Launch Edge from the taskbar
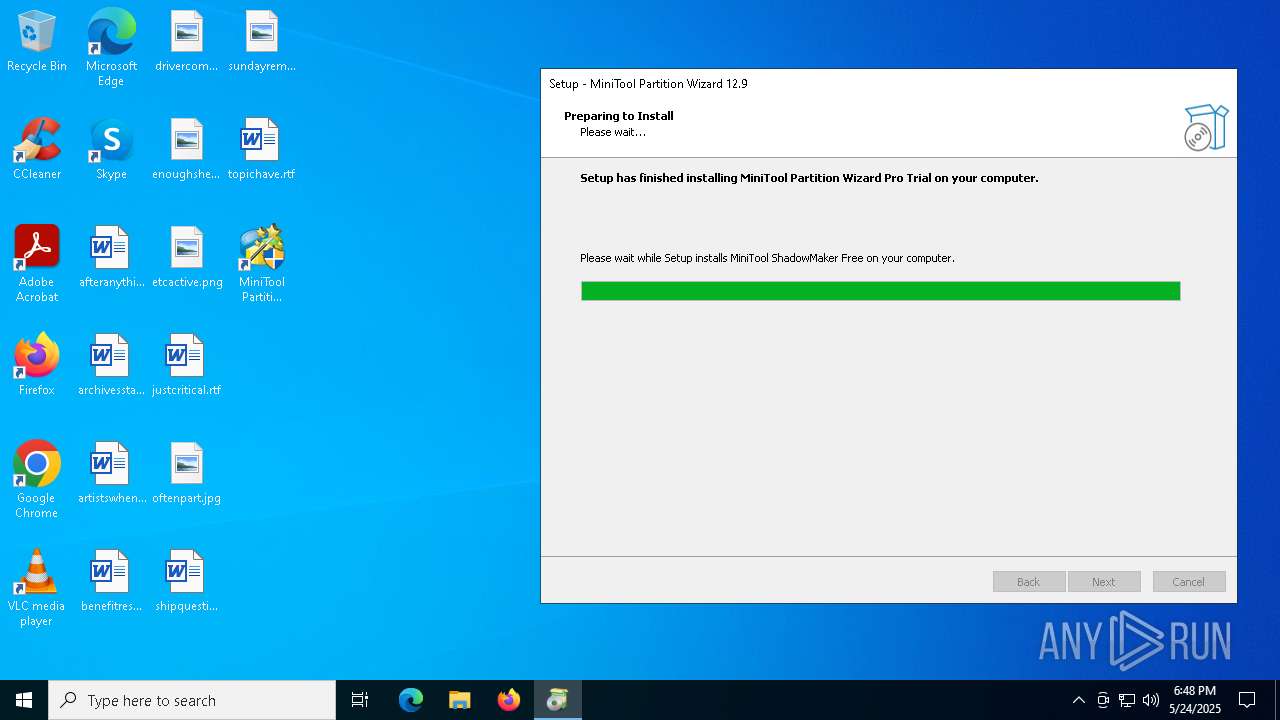1280x720 pixels. 411,700
